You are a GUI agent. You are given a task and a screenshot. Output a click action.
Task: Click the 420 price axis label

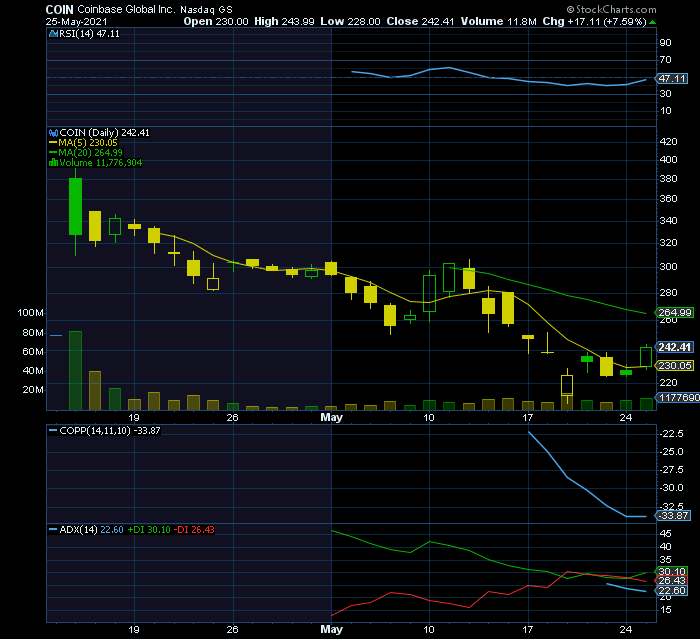(x=668, y=142)
